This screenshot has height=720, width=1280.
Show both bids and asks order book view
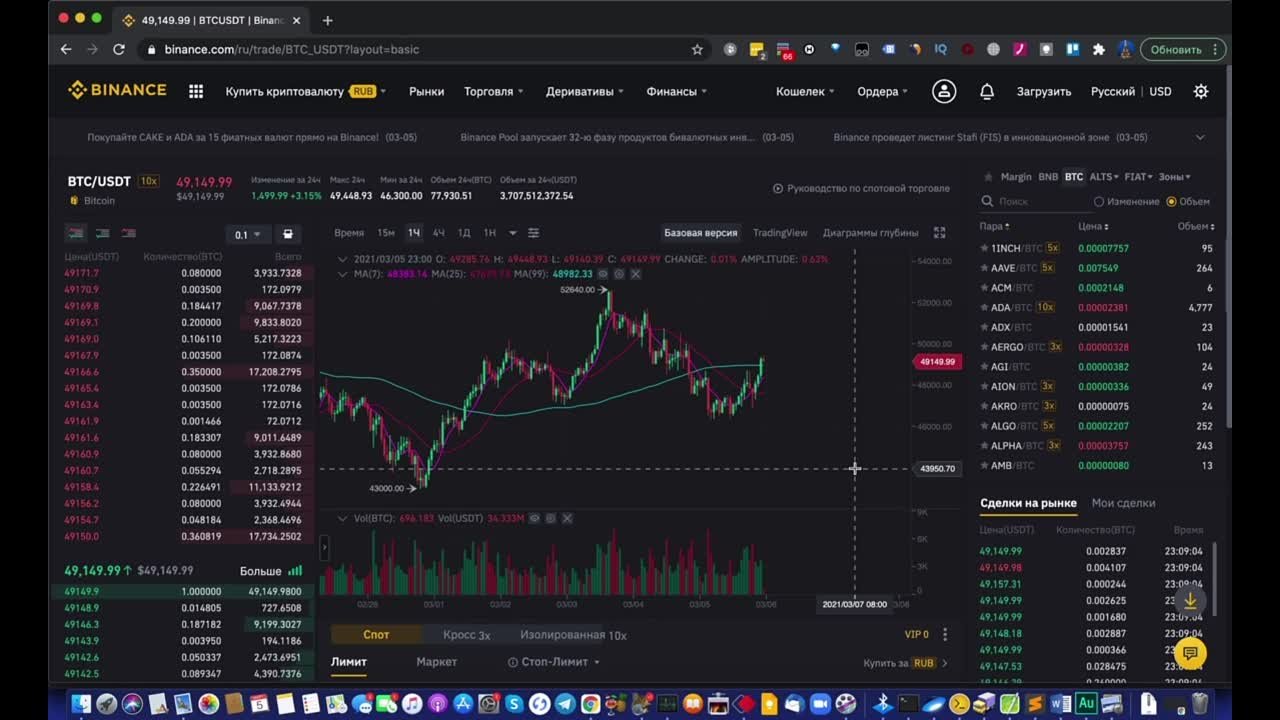76,233
